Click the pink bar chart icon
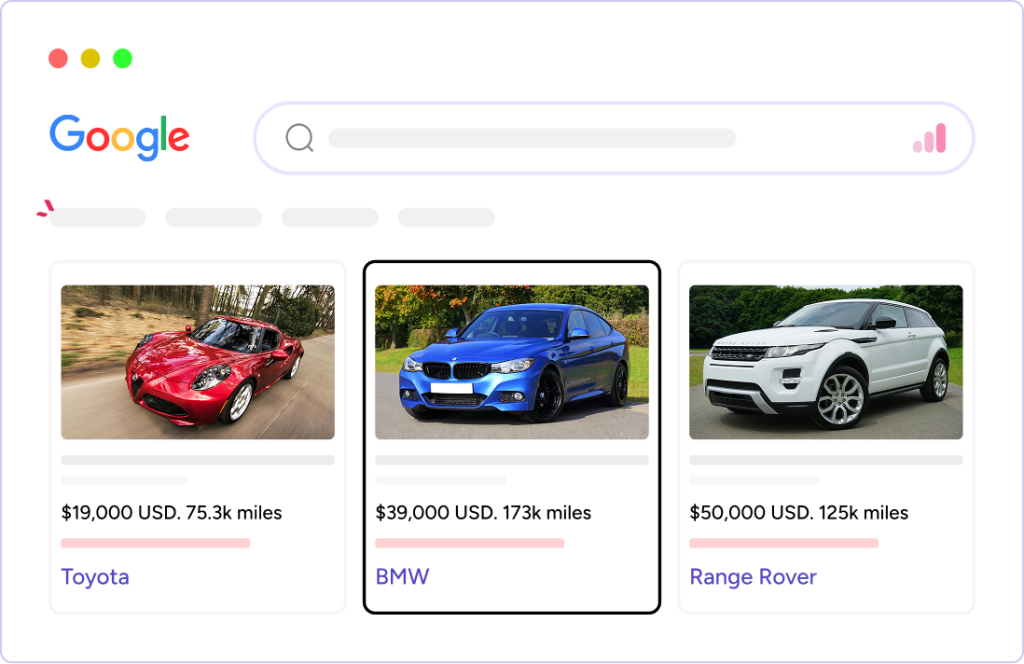 point(929,139)
